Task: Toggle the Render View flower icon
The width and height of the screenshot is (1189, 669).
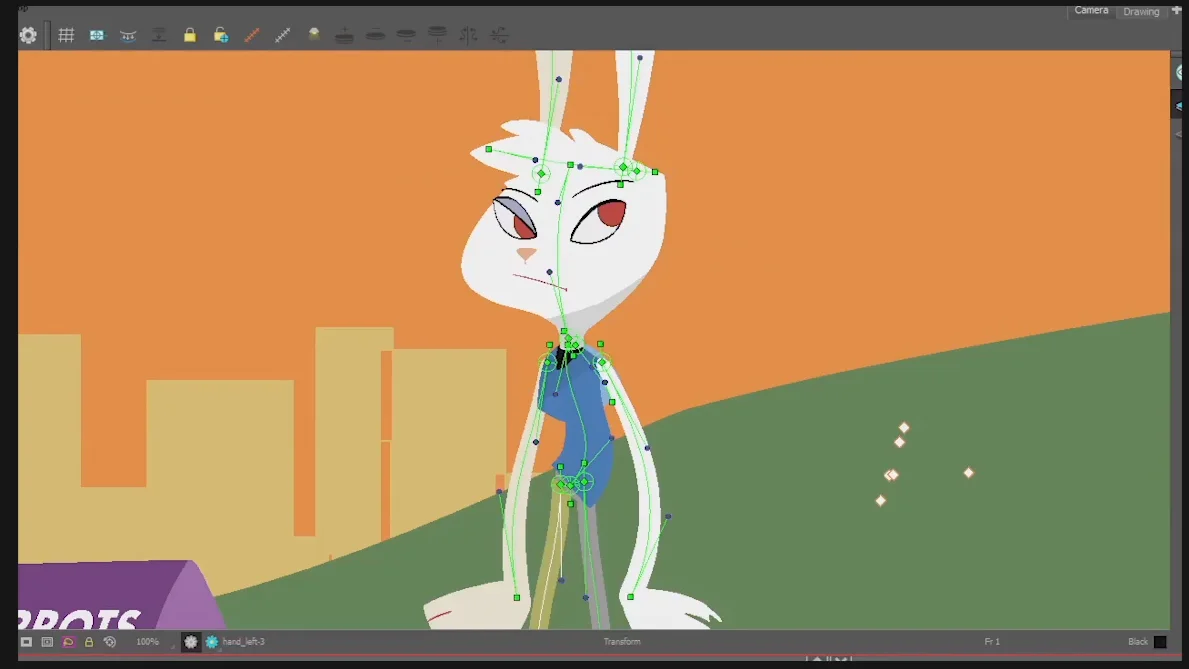Action: [190, 642]
